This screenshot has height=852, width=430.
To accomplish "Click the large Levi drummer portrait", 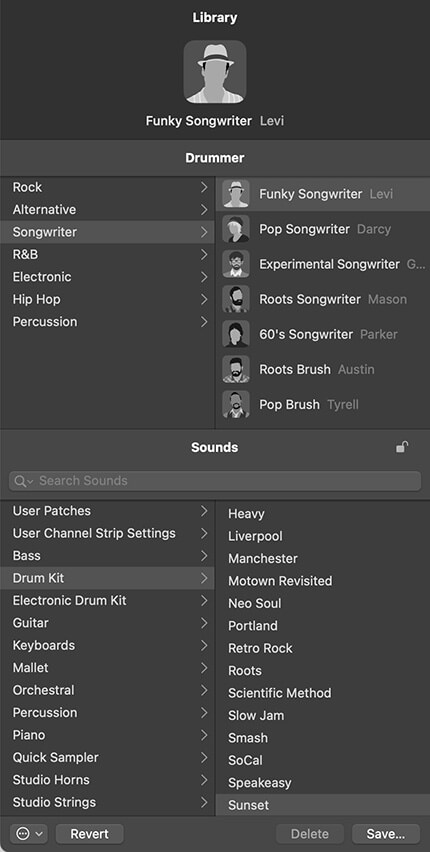I will 215,72.
